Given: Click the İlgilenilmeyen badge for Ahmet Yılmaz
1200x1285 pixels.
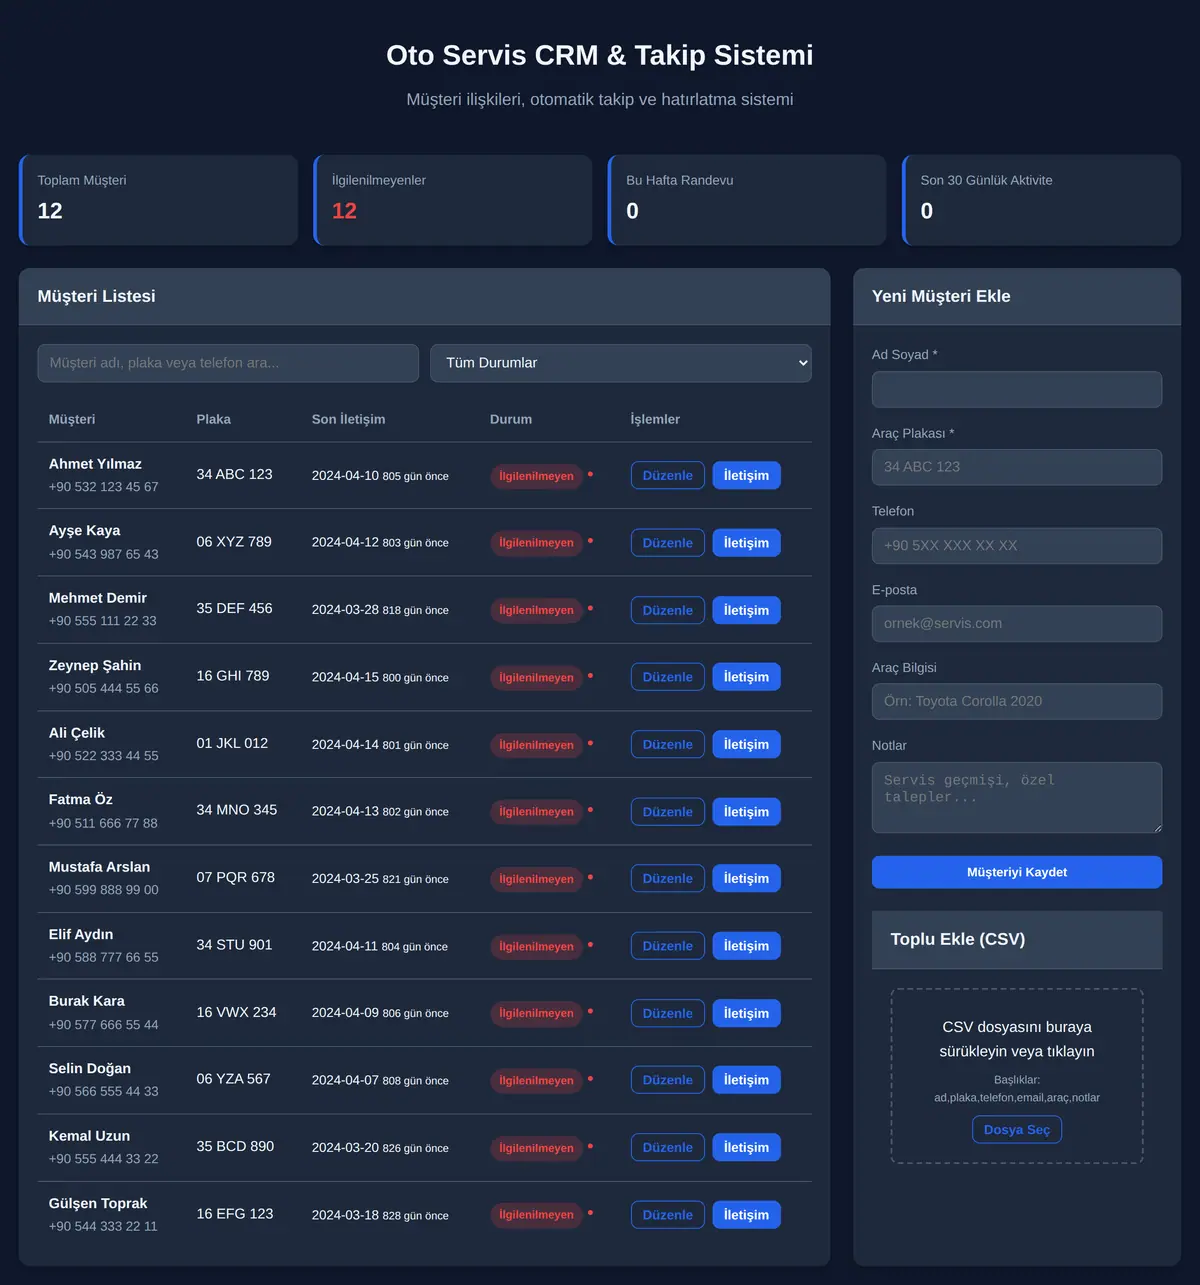Looking at the screenshot, I should click(537, 476).
